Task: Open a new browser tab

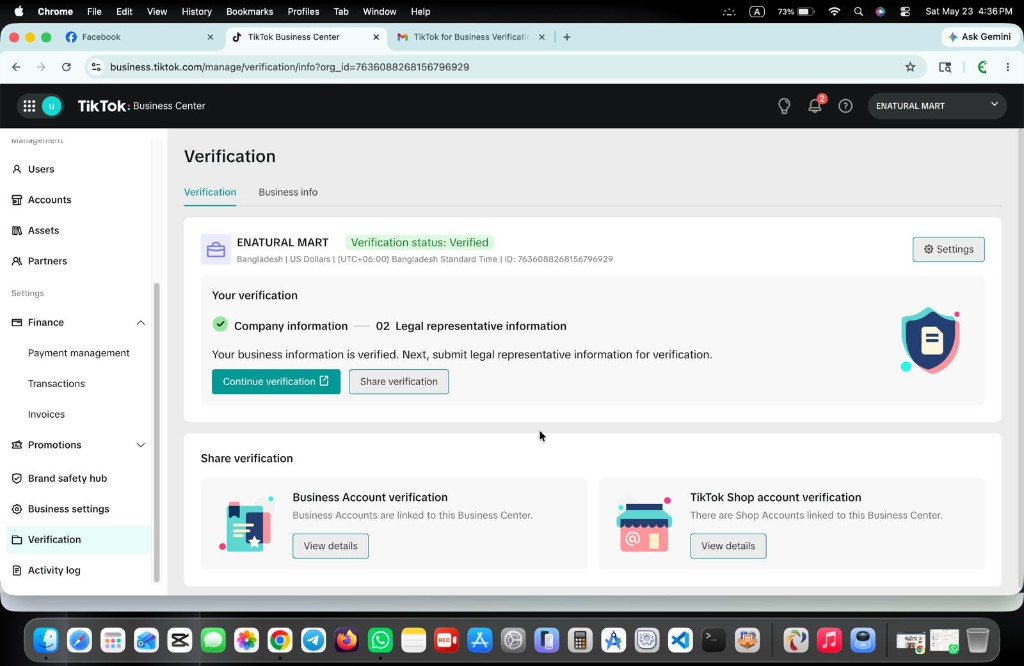Action: click(567, 37)
